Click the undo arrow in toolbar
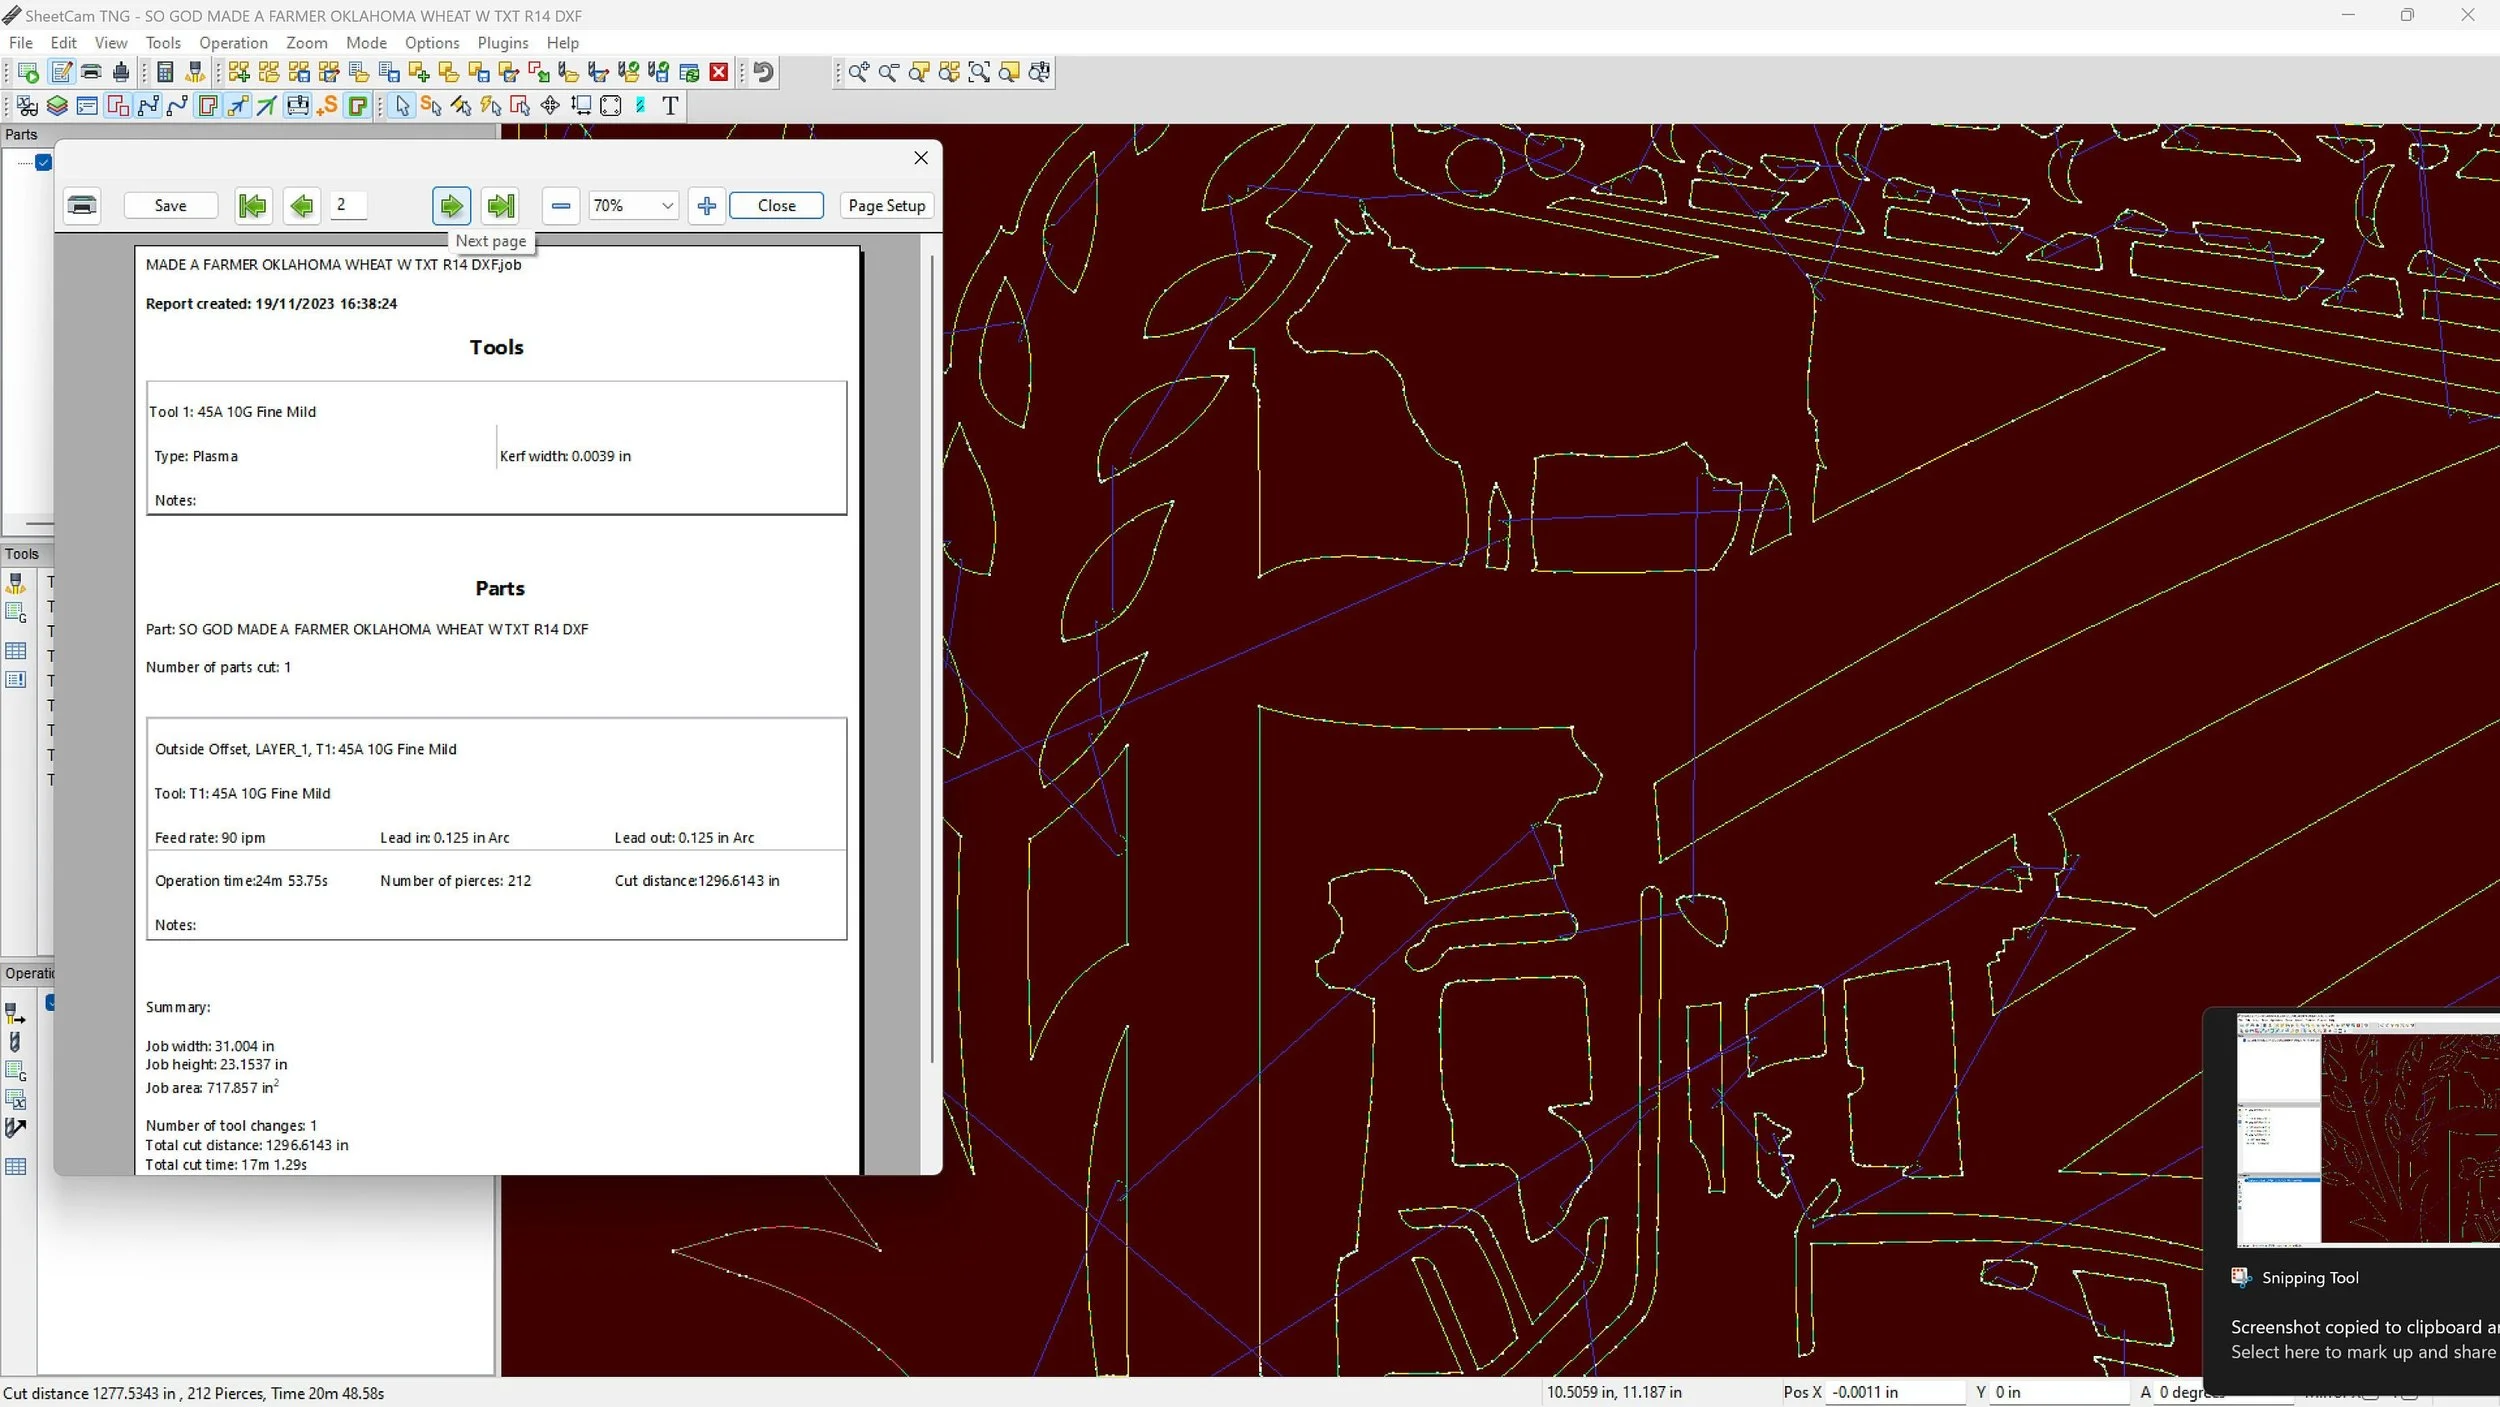Image resolution: width=2500 pixels, height=1407 pixels. coord(764,72)
